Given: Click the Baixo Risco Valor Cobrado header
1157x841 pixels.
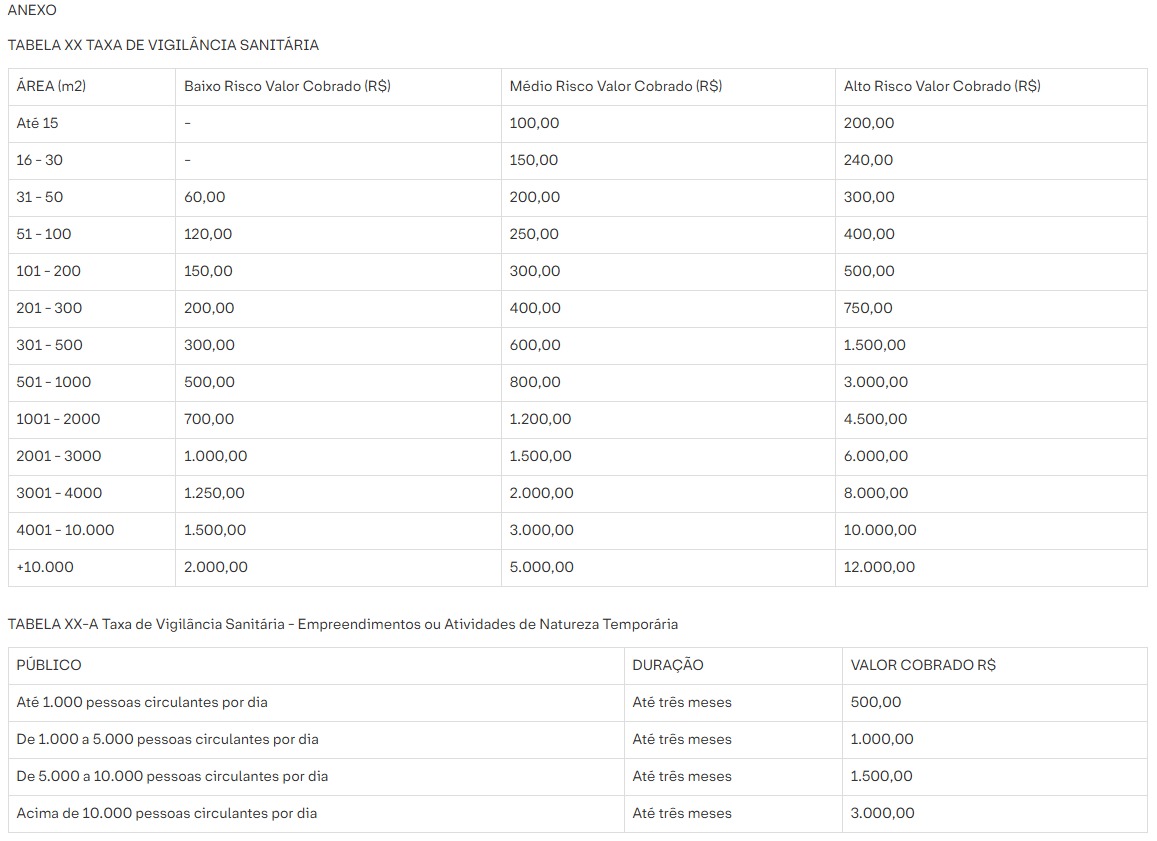Looking at the screenshot, I should click(x=287, y=86).
